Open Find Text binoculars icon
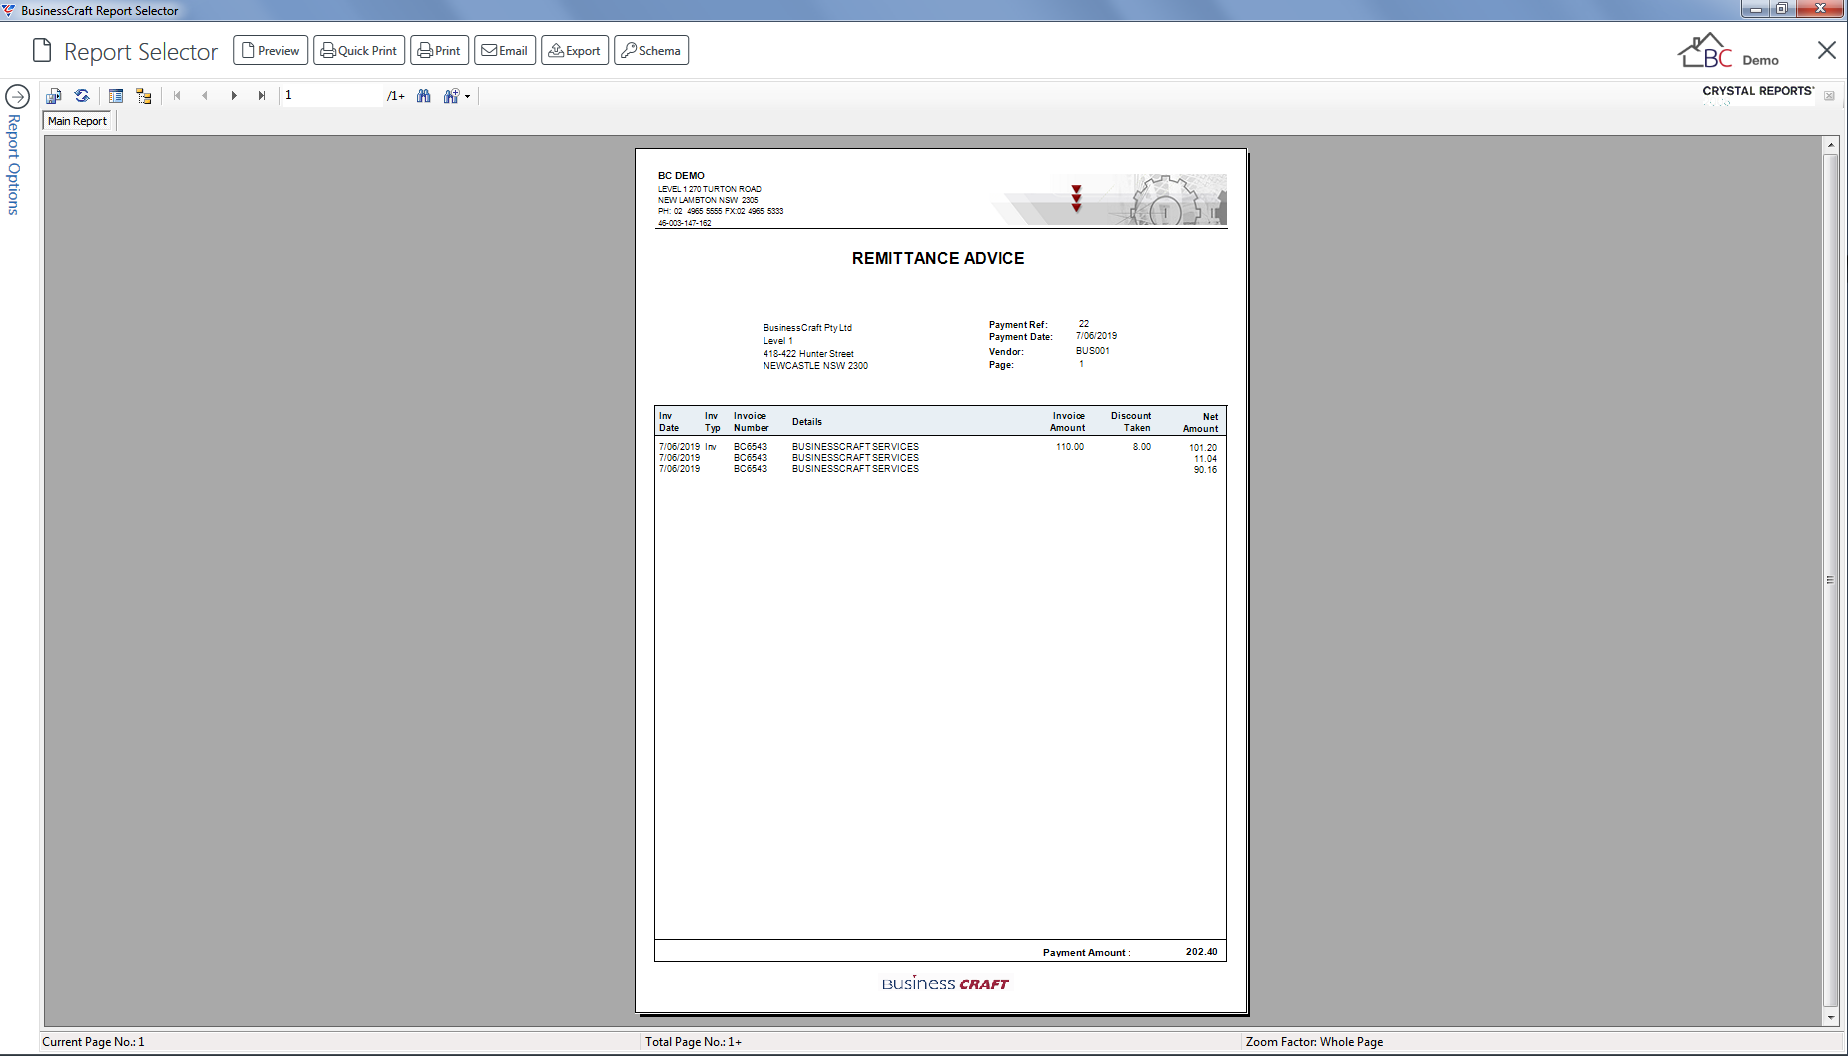 click(424, 96)
